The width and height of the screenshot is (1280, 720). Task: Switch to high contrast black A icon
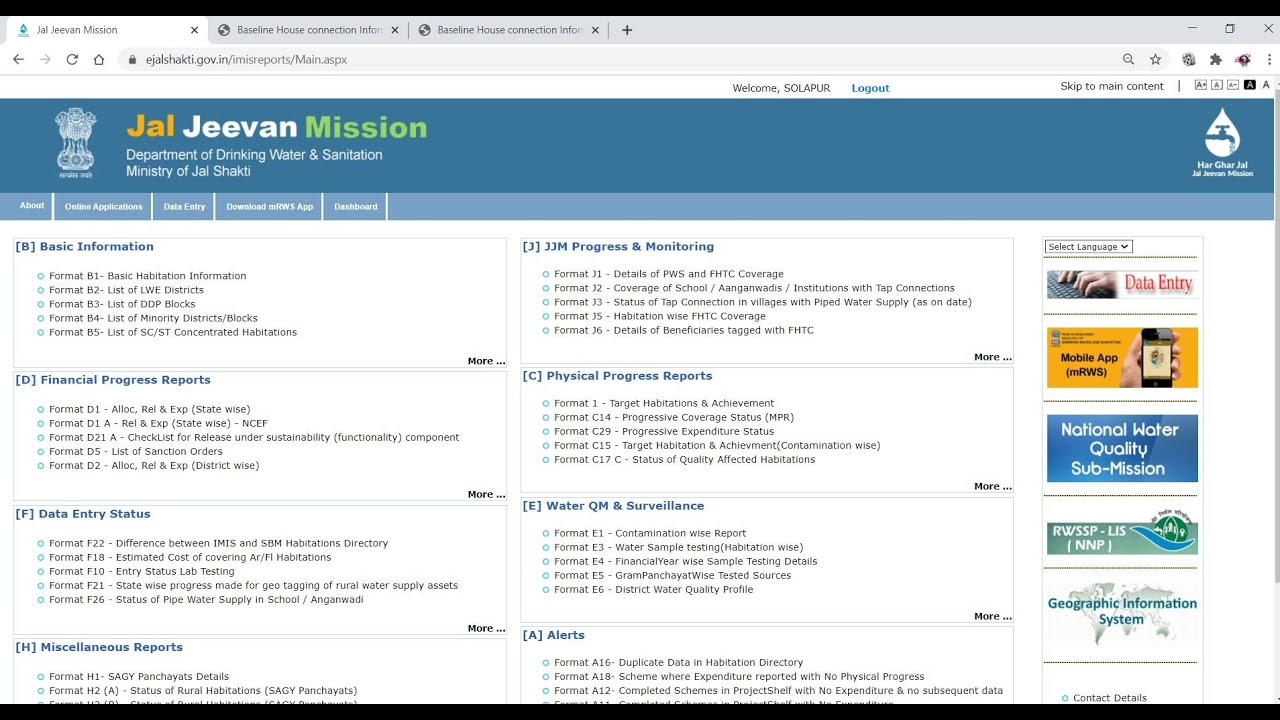[x=1250, y=85]
